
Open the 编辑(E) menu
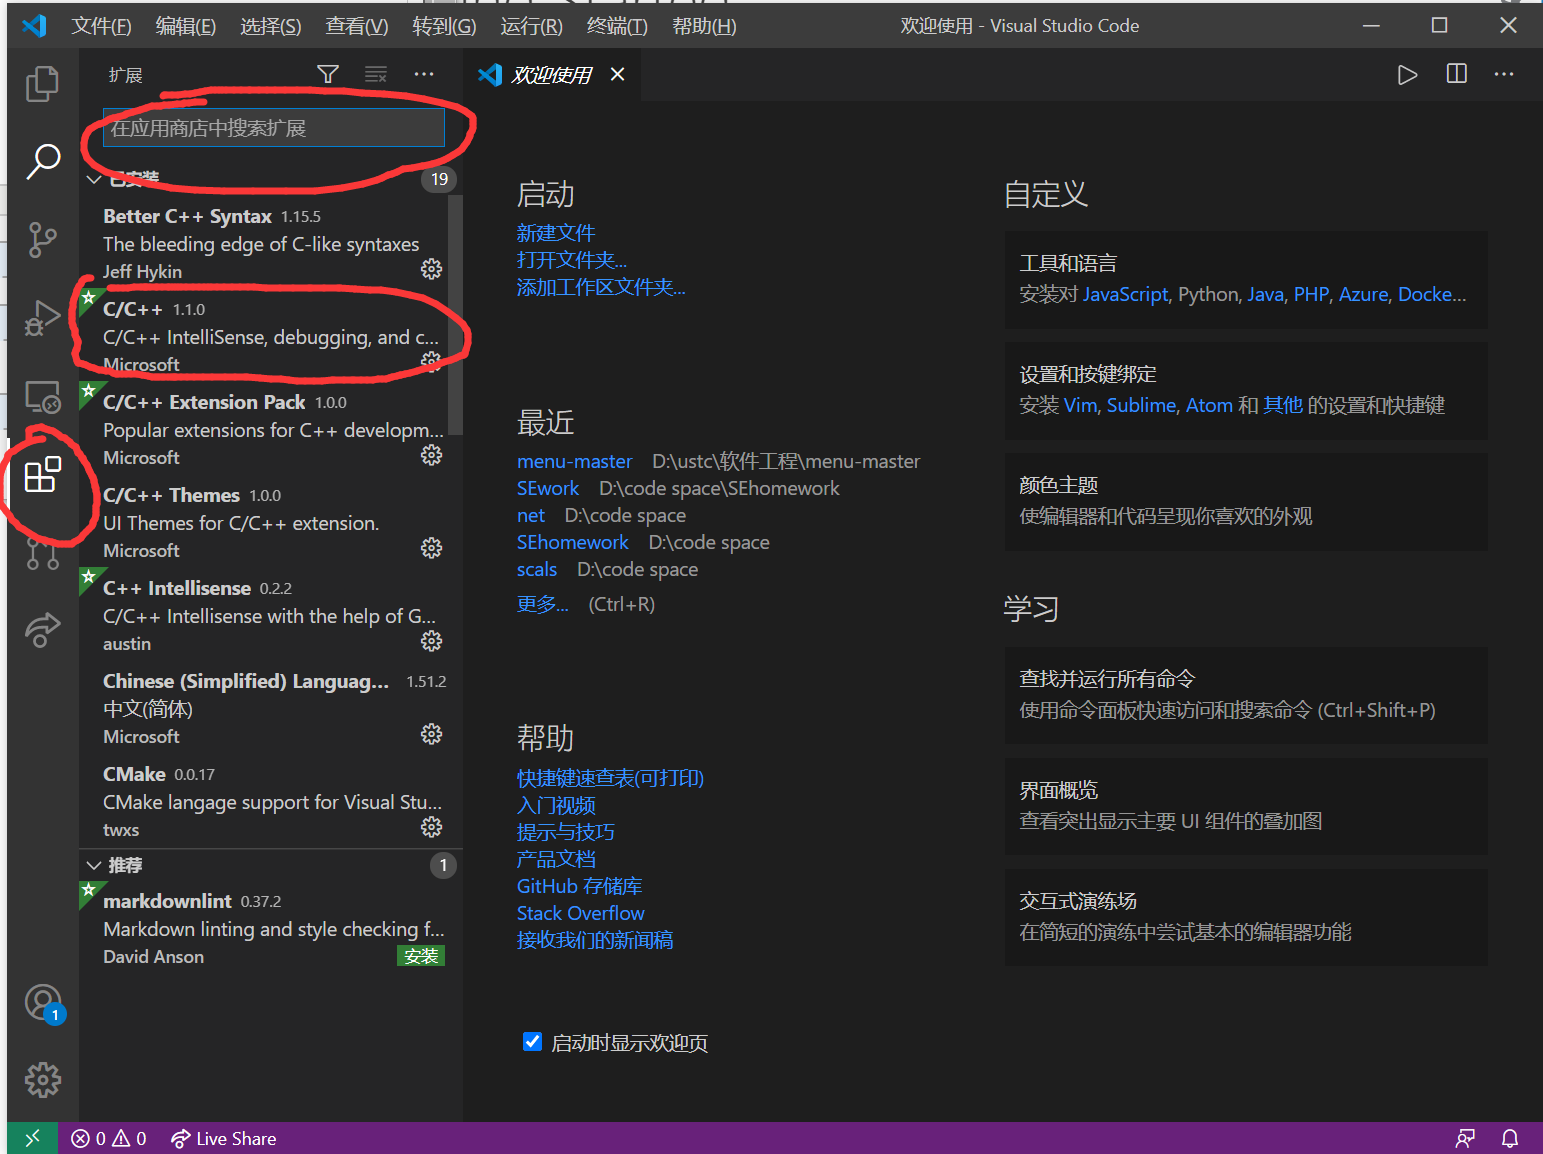tap(185, 26)
